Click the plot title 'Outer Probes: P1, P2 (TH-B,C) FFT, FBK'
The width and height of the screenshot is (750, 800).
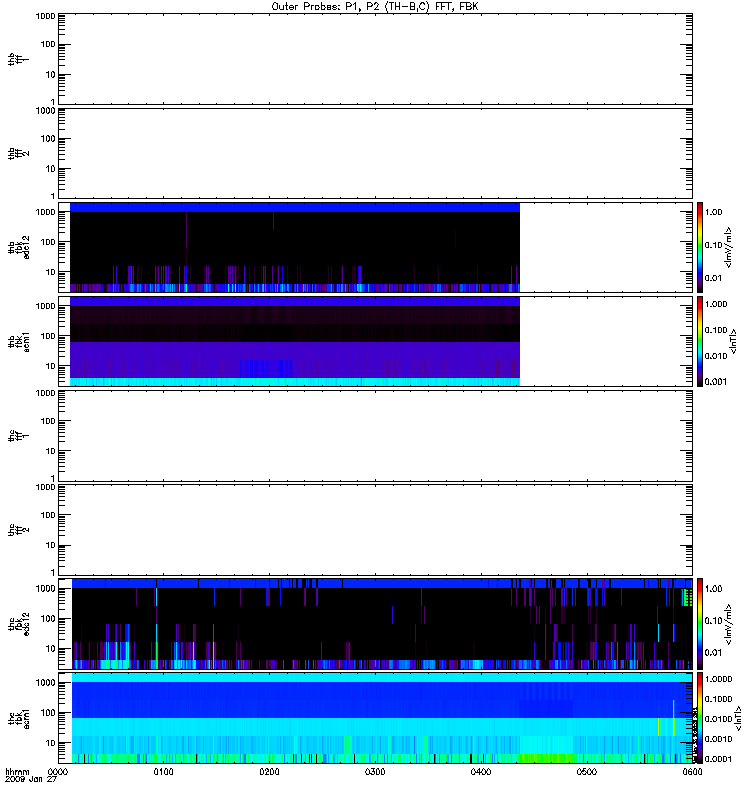click(374, 7)
